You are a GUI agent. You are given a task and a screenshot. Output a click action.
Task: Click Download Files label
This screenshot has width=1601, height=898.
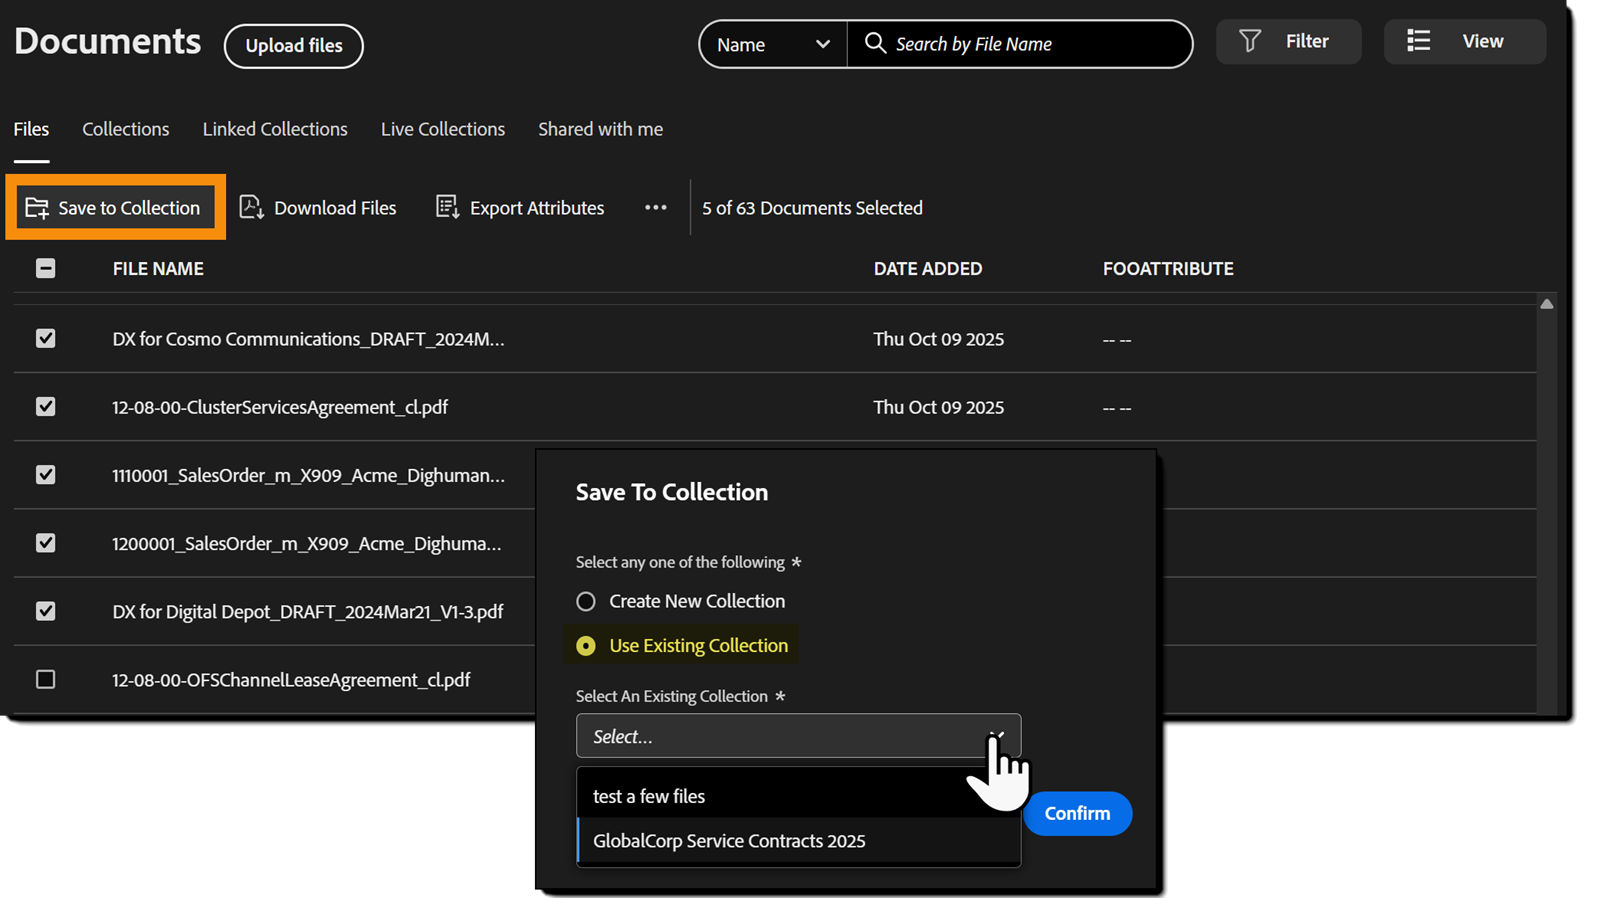click(335, 208)
